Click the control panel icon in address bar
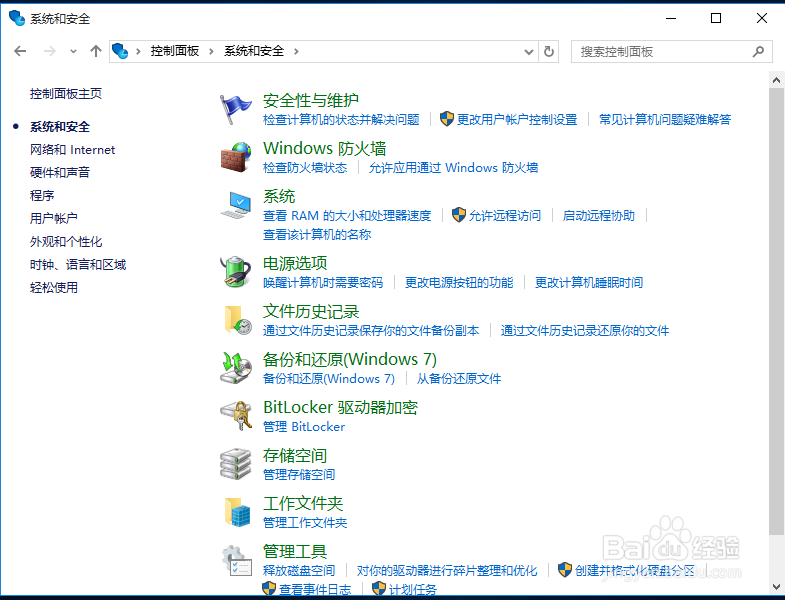The height and width of the screenshot is (600, 785). [120, 51]
